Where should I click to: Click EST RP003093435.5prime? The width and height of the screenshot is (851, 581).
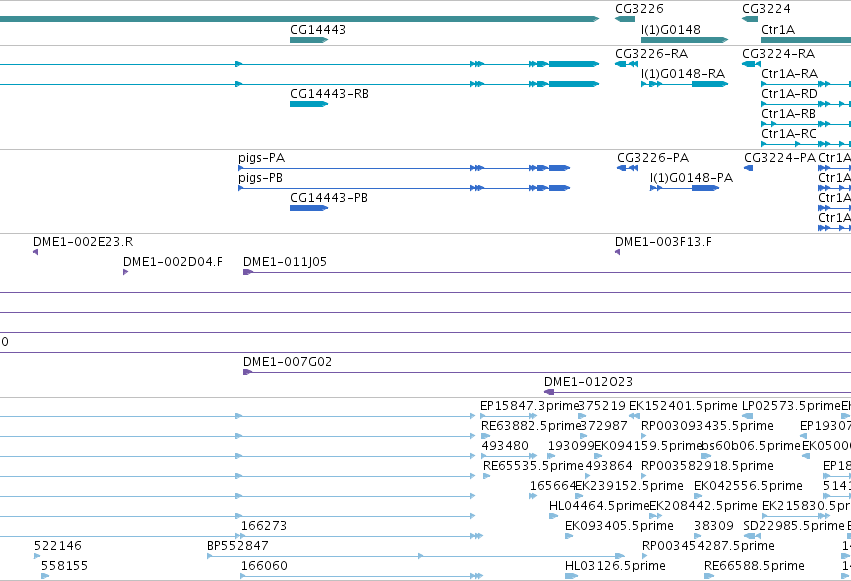click(644, 436)
